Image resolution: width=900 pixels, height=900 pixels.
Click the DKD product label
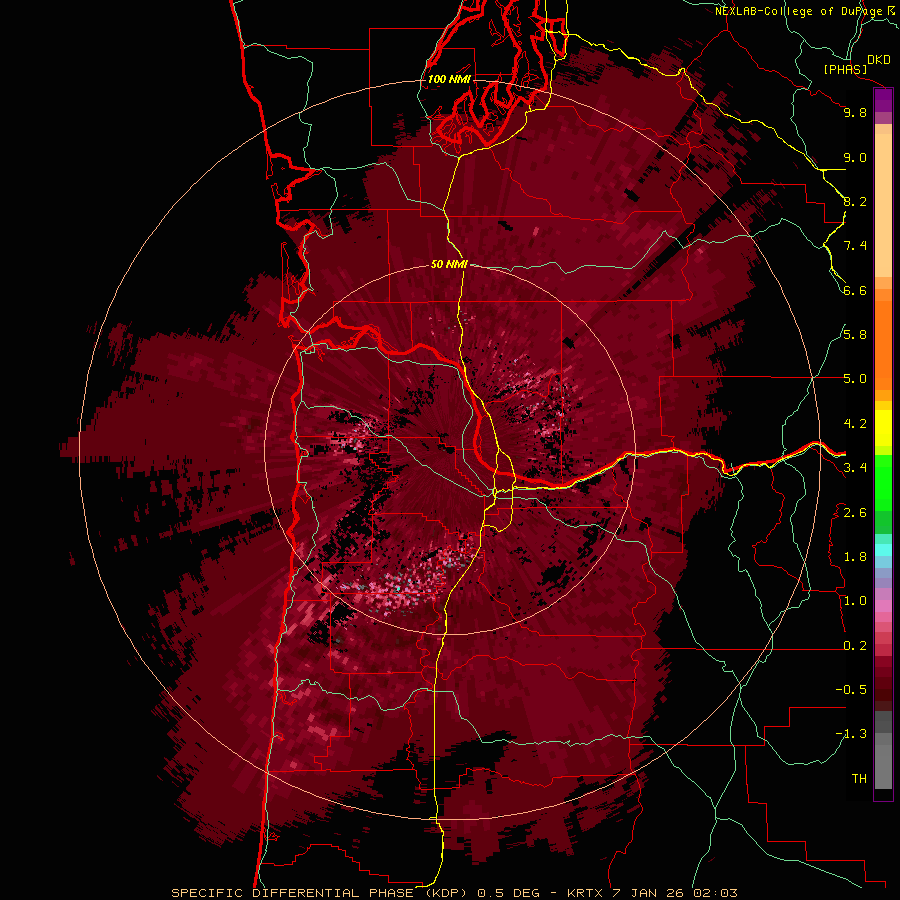(879, 60)
